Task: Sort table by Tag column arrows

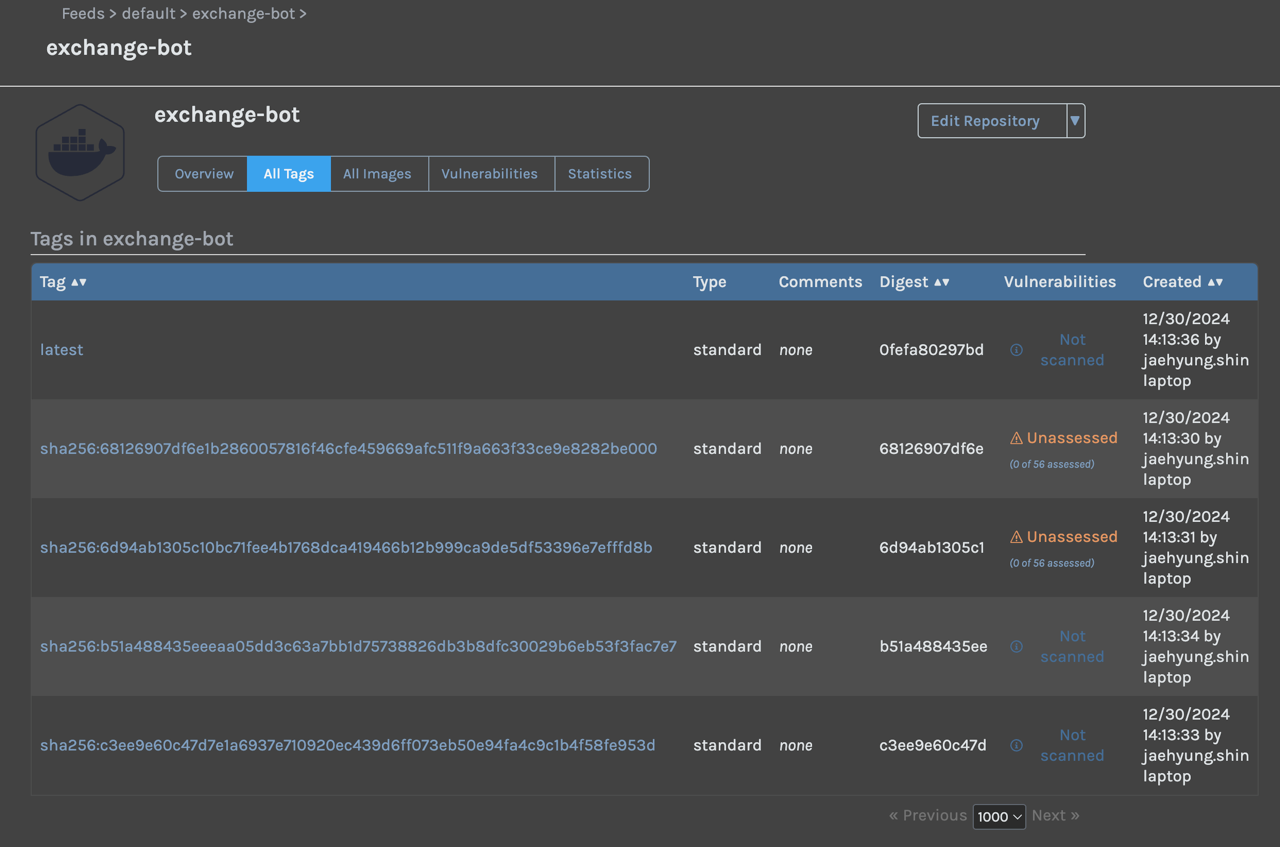Action: point(79,282)
